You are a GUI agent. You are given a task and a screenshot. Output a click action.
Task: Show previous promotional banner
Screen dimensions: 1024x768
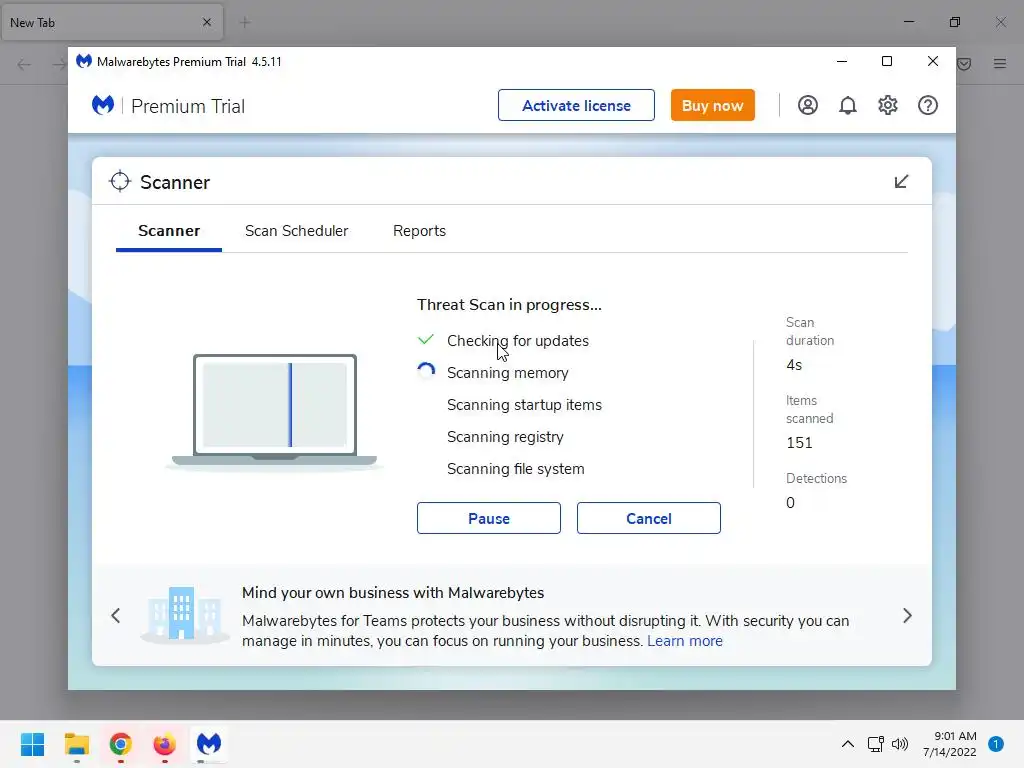pos(116,616)
